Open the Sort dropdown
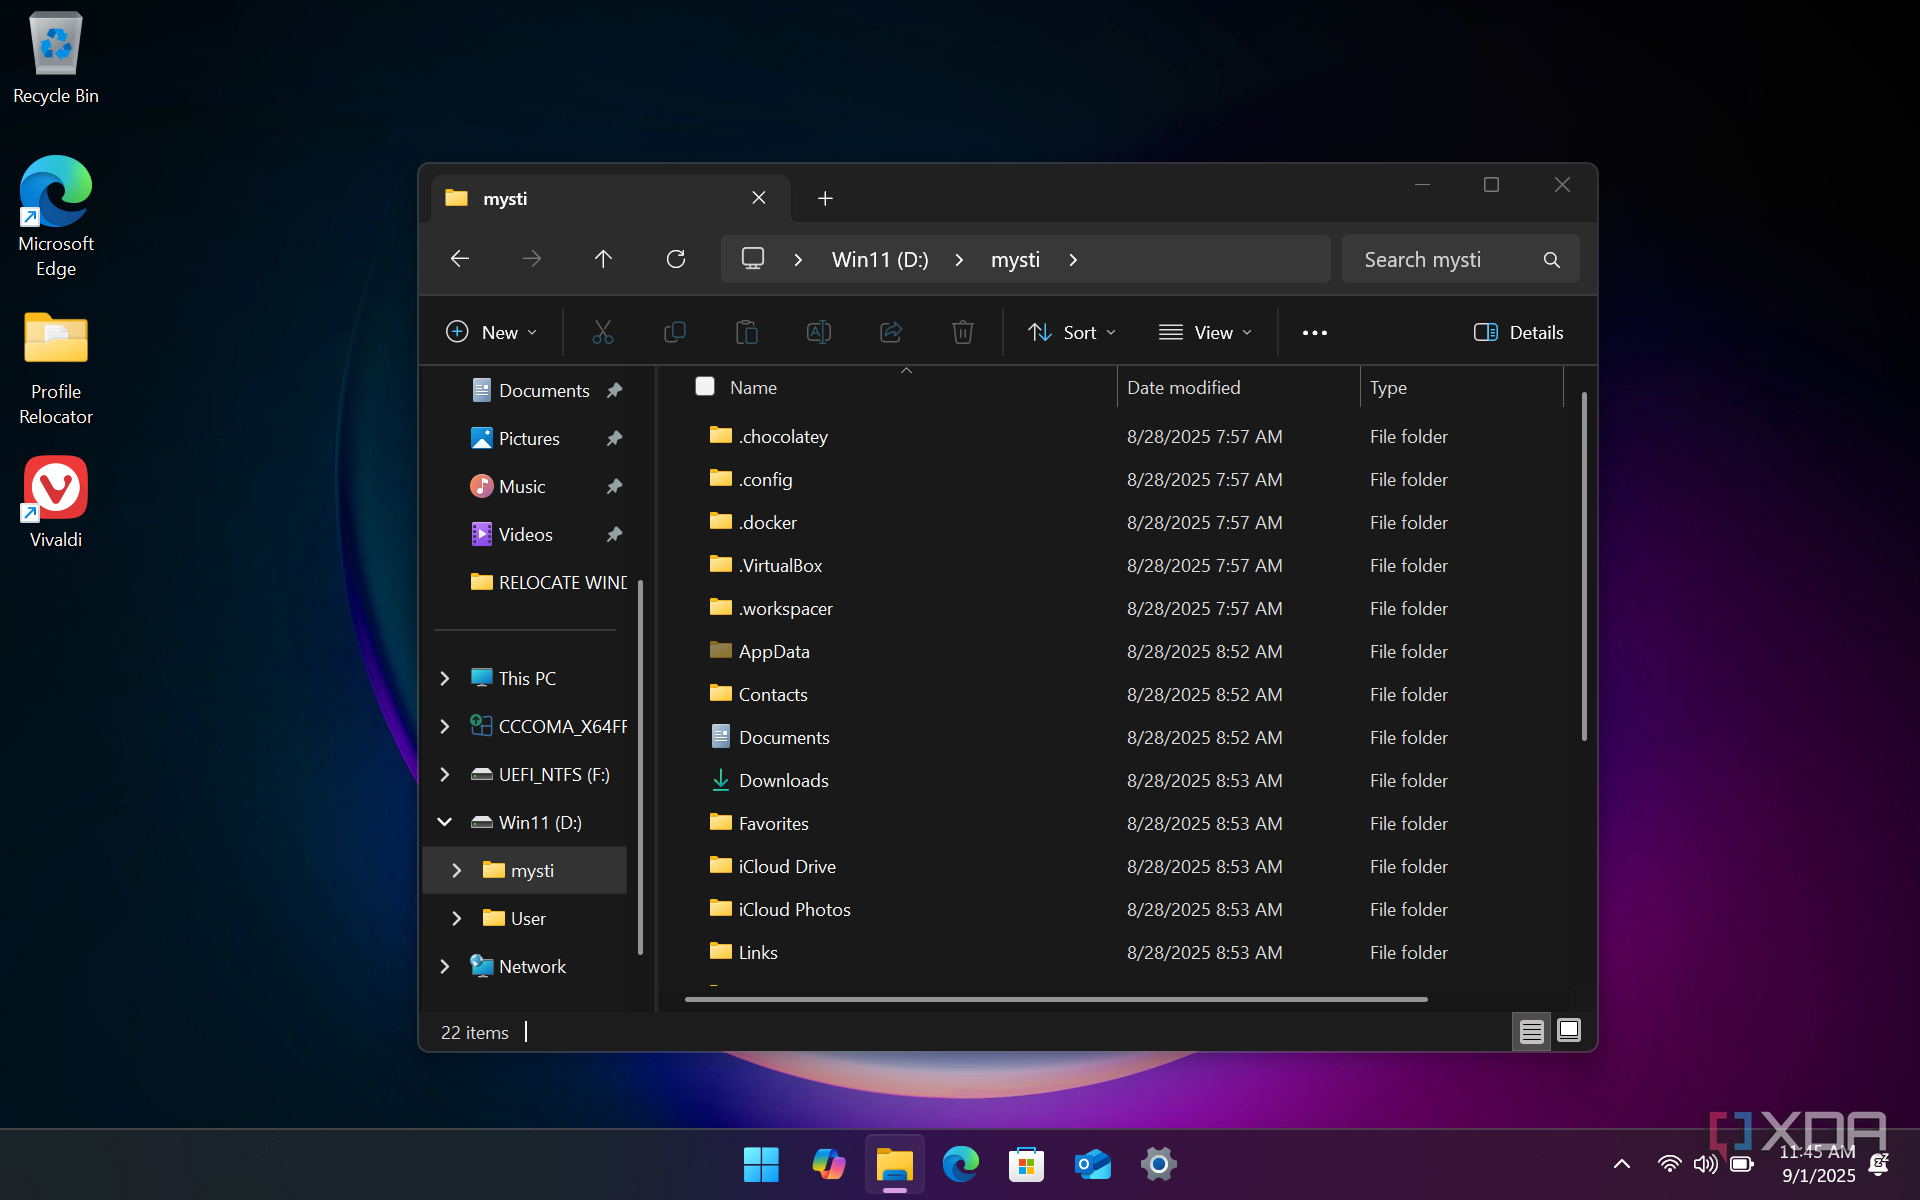Viewport: 1920px width, 1200px height. coord(1072,332)
